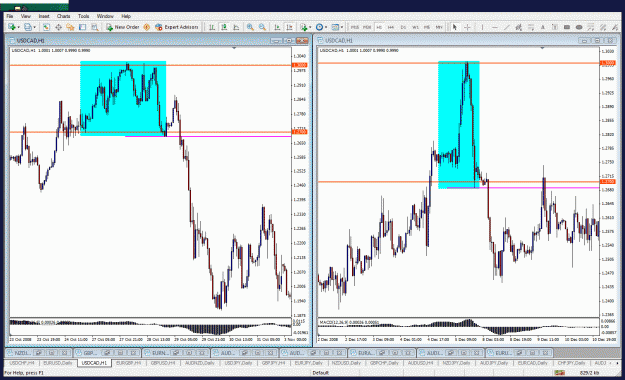This screenshot has width=625, height=380.
Task: Toggle the Terminal panel icon
Action: (83, 27)
